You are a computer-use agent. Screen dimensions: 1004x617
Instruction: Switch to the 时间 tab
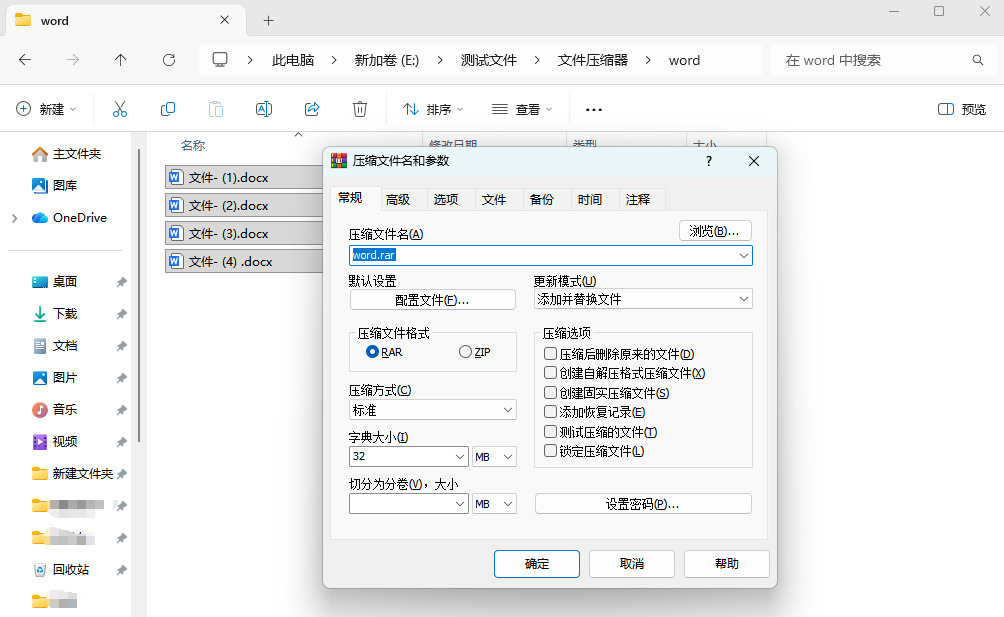[x=590, y=200]
